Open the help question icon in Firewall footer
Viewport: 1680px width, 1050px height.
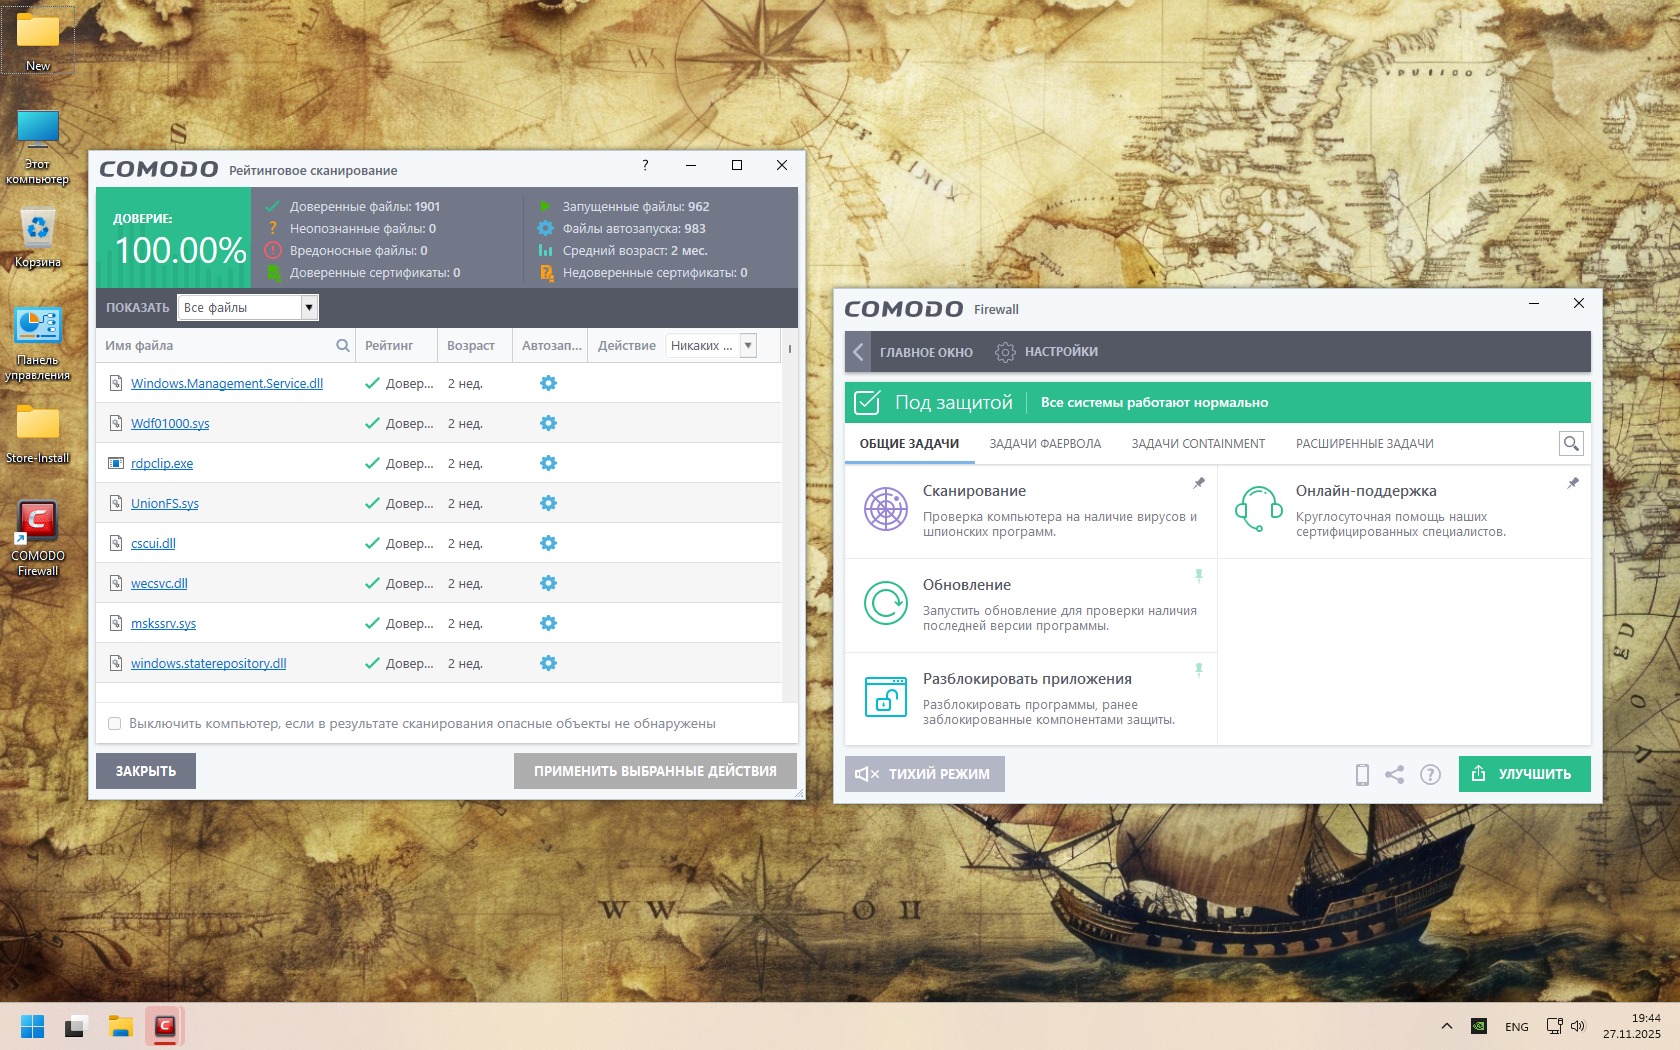tap(1431, 774)
